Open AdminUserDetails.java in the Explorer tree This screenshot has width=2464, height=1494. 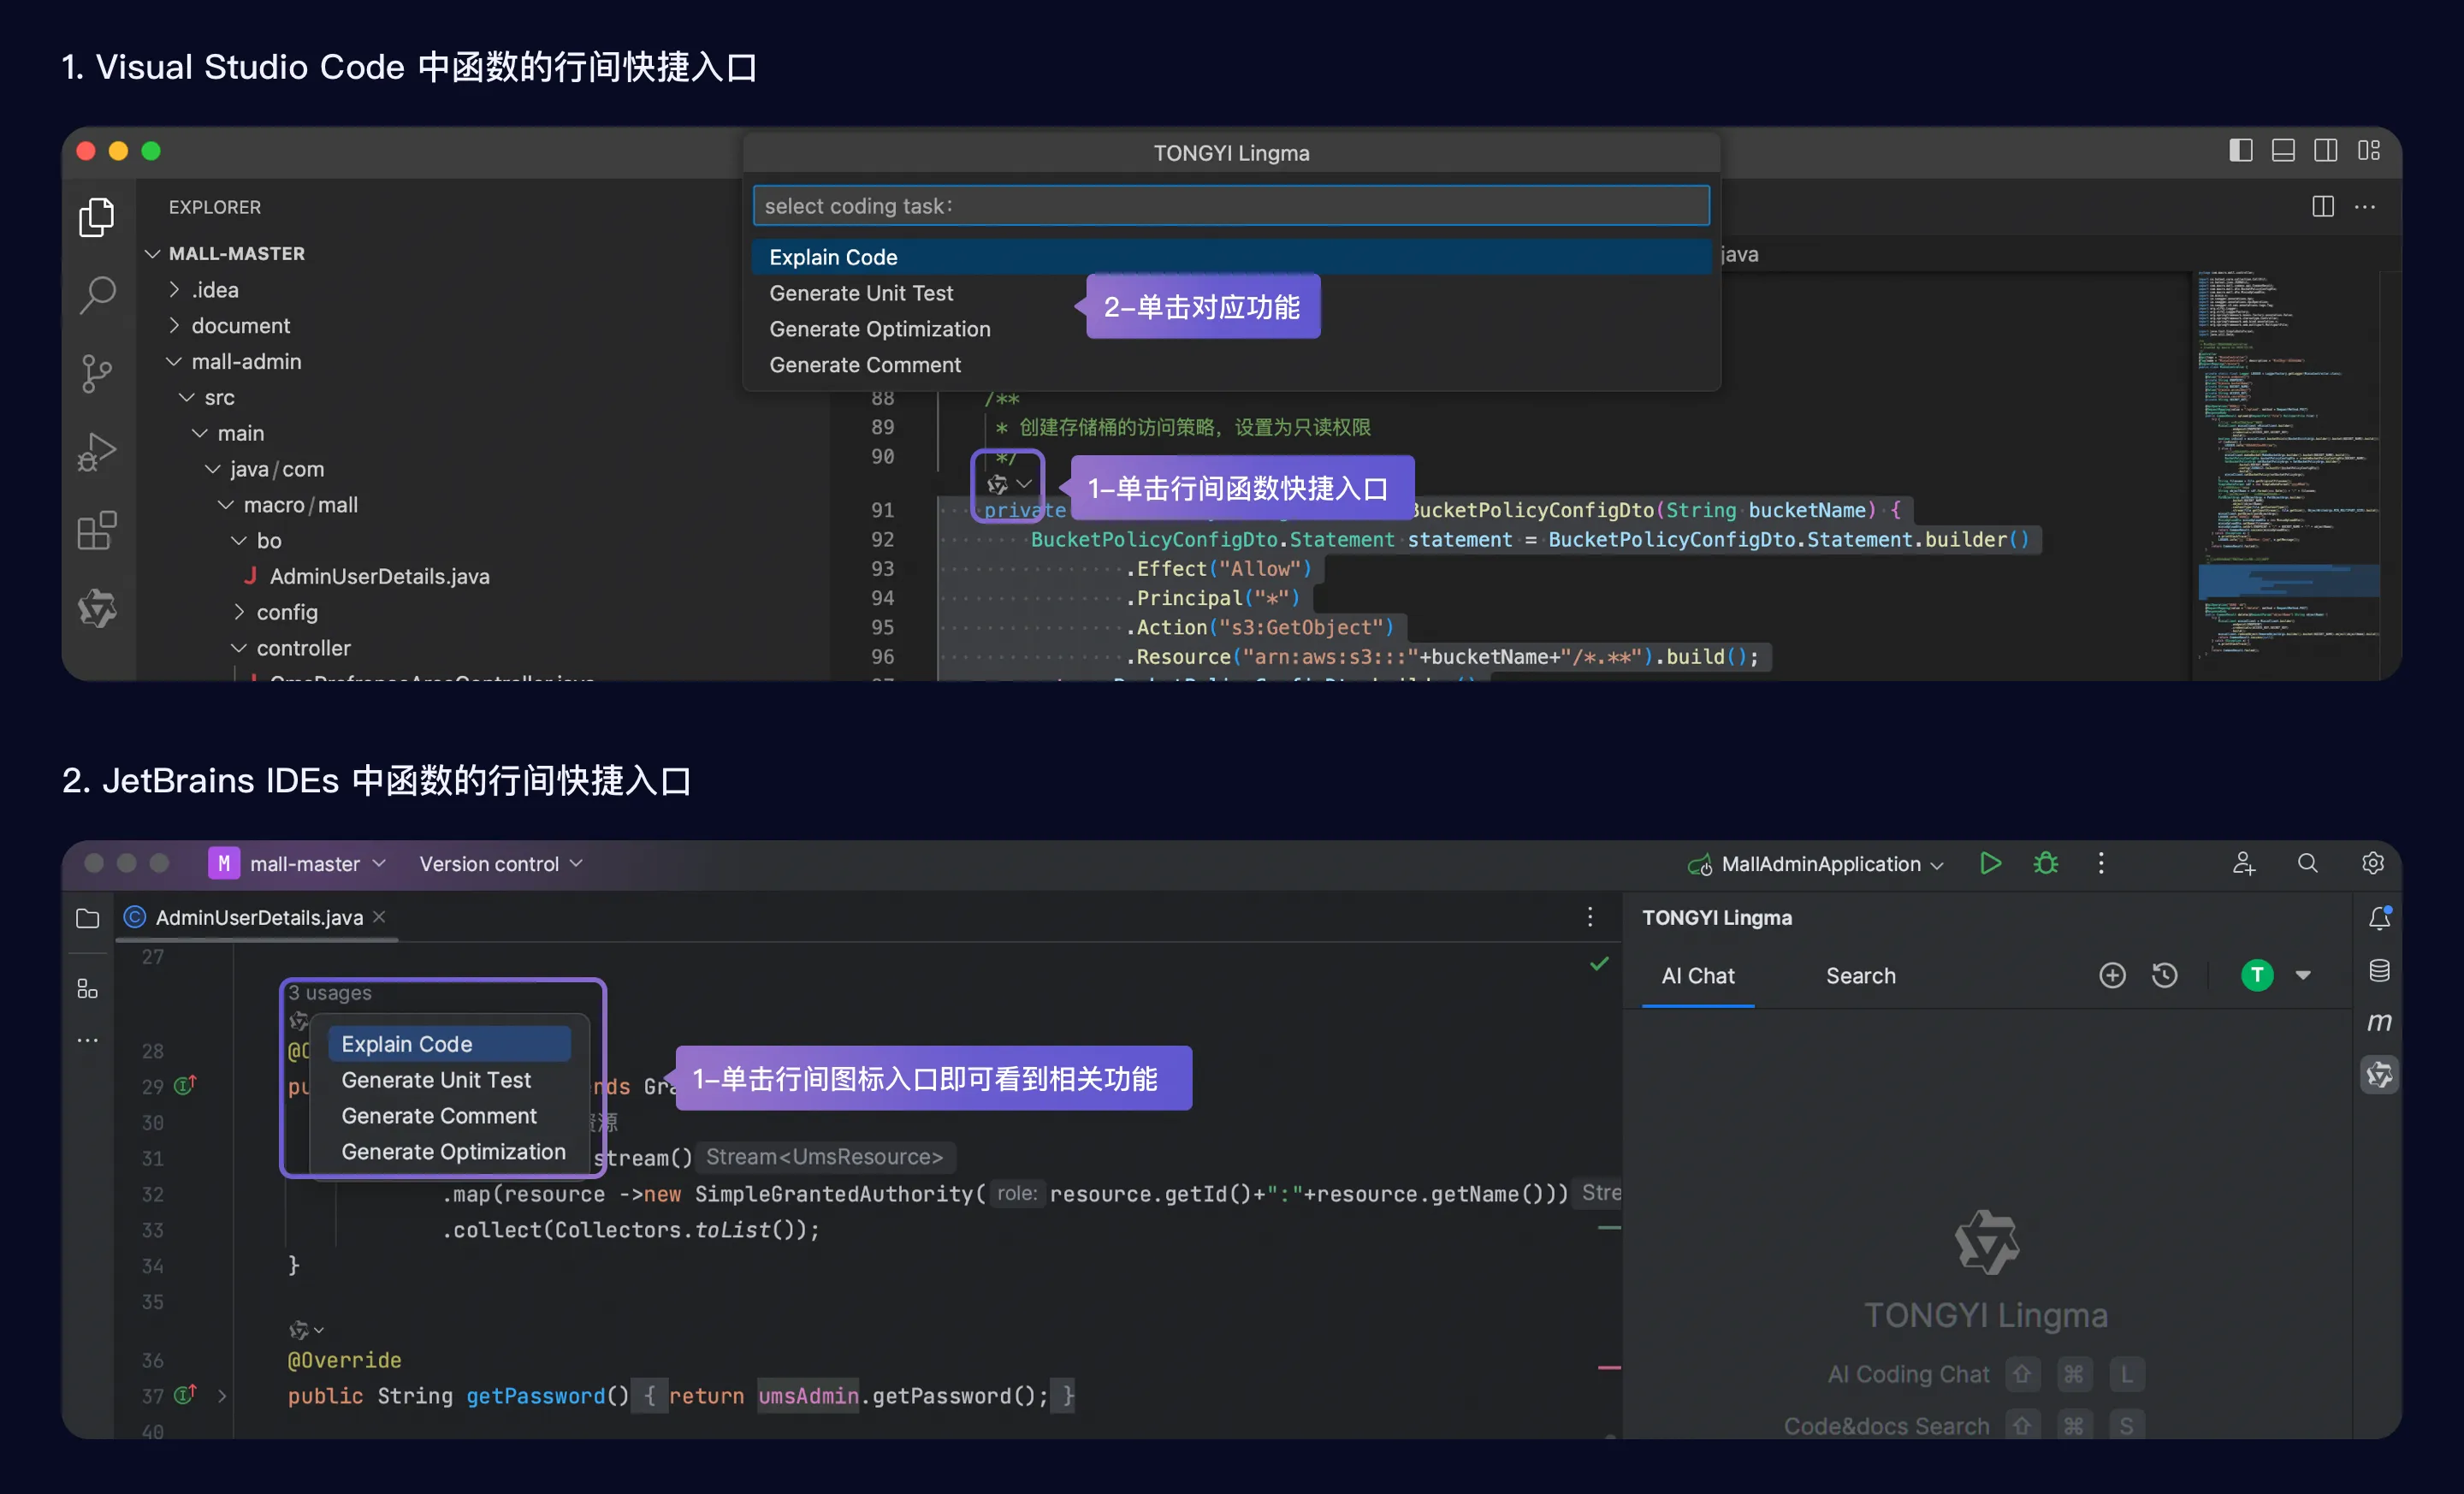click(x=379, y=576)
